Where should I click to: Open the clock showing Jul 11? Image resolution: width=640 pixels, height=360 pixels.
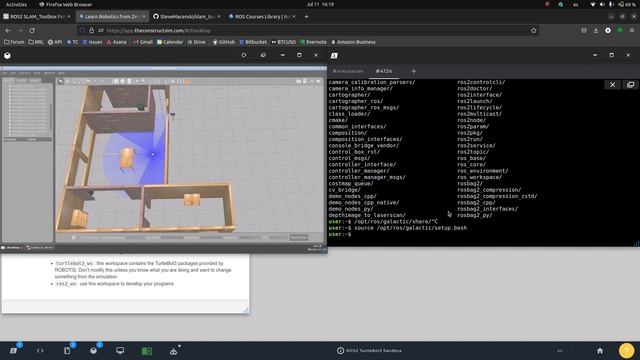pyautogui.click(x=320, y=4)
